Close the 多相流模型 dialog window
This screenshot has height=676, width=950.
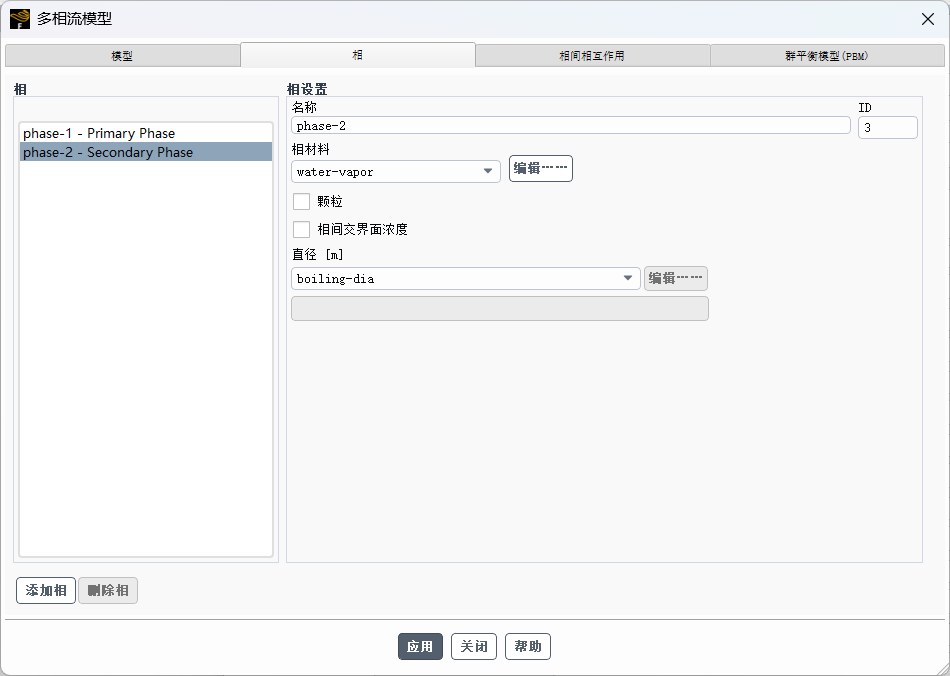[x=928, y=19]
